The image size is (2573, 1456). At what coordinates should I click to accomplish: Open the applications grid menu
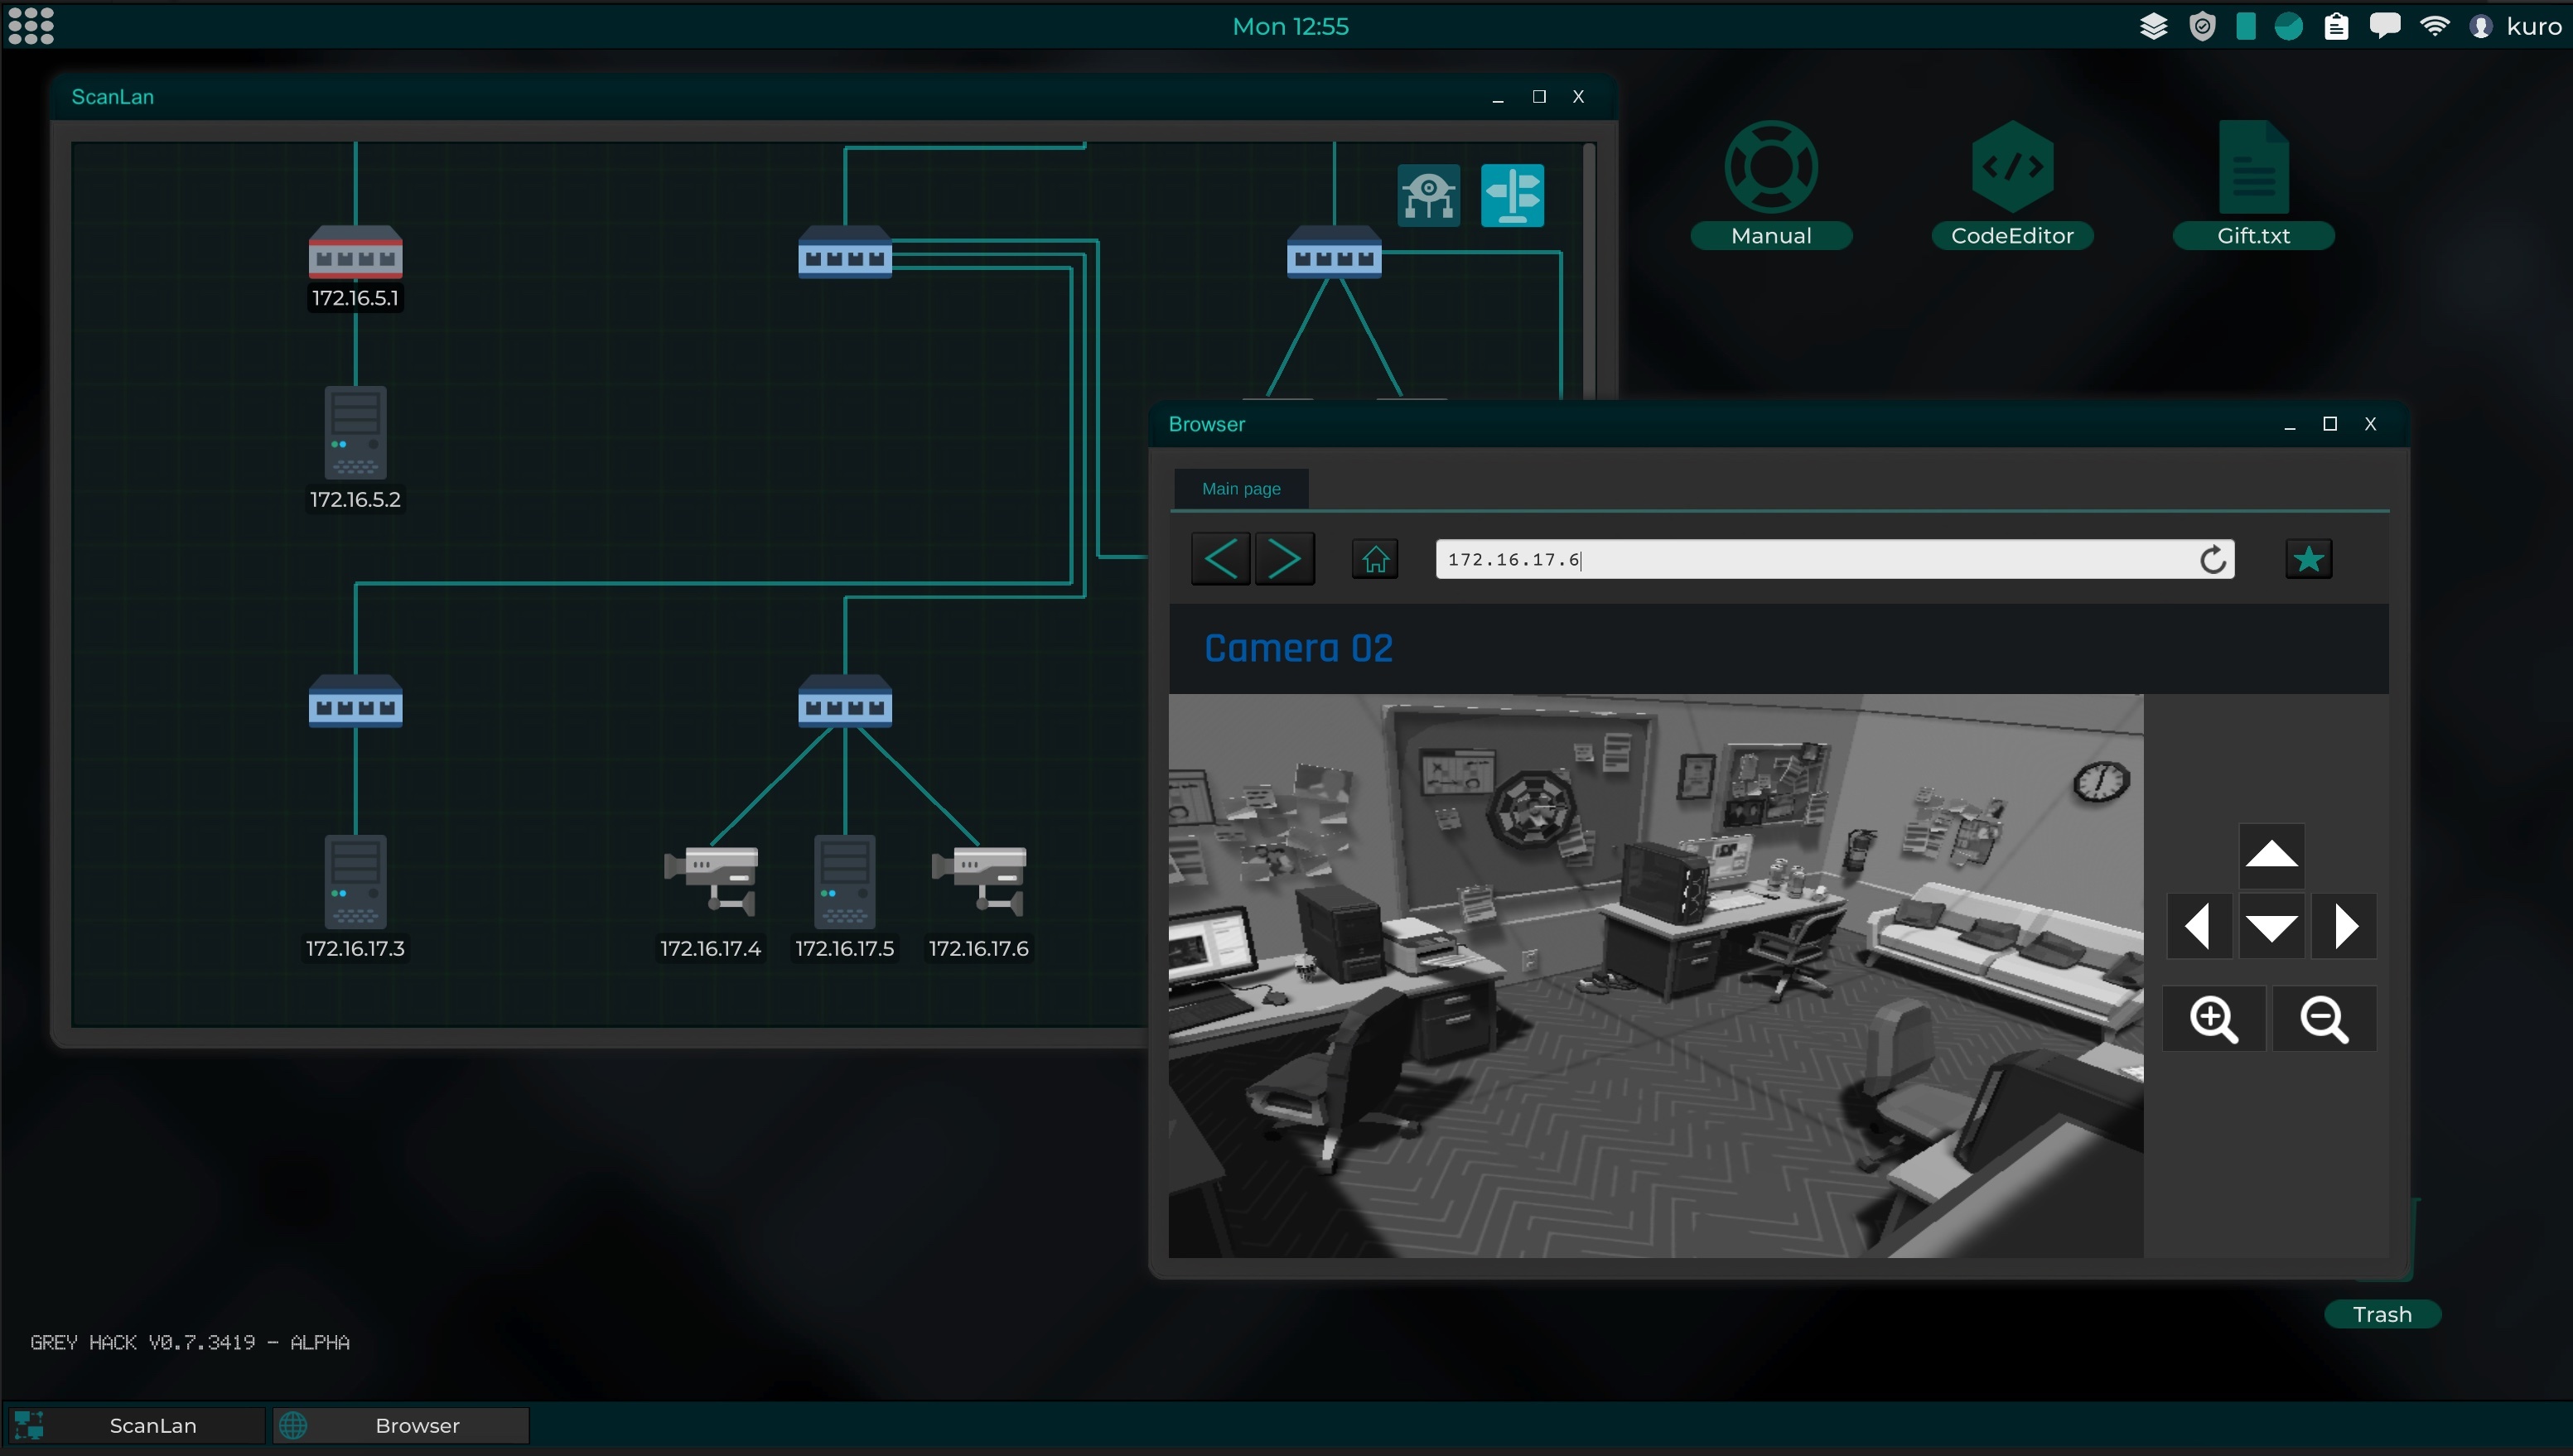(x=31, y=26)
